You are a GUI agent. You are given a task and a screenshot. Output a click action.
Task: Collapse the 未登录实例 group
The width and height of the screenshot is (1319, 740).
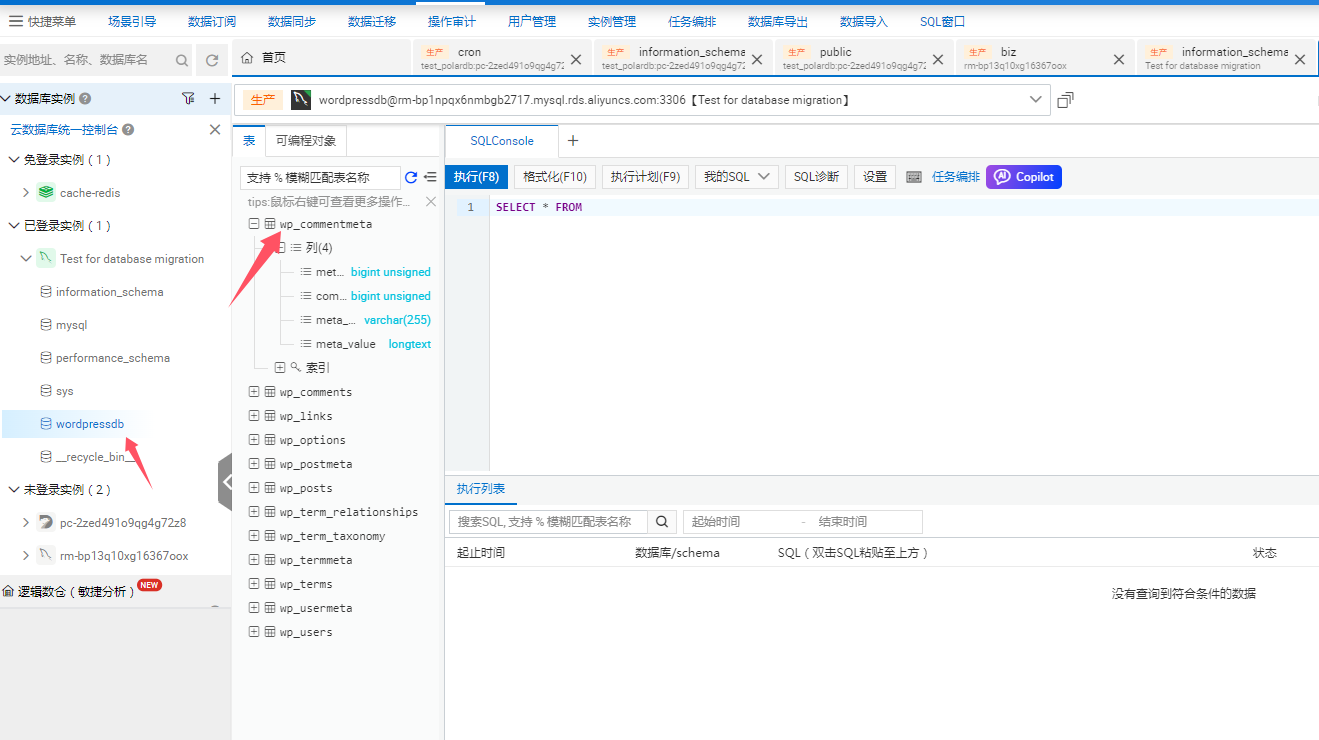point(14,490)
